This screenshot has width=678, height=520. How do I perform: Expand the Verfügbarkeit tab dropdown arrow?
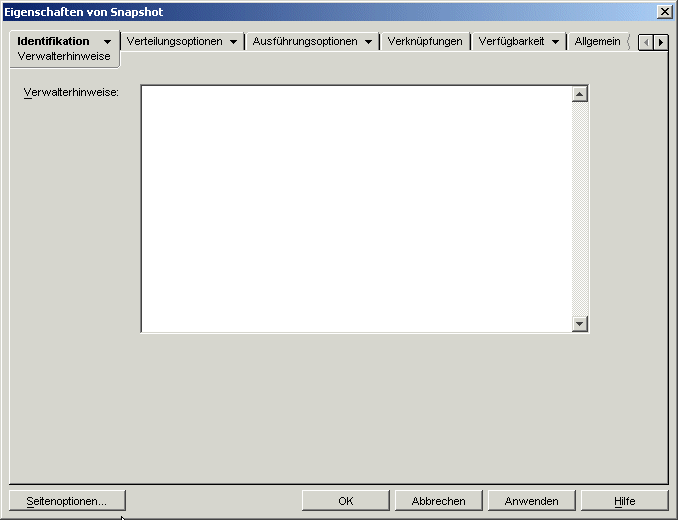click(556, 42)
